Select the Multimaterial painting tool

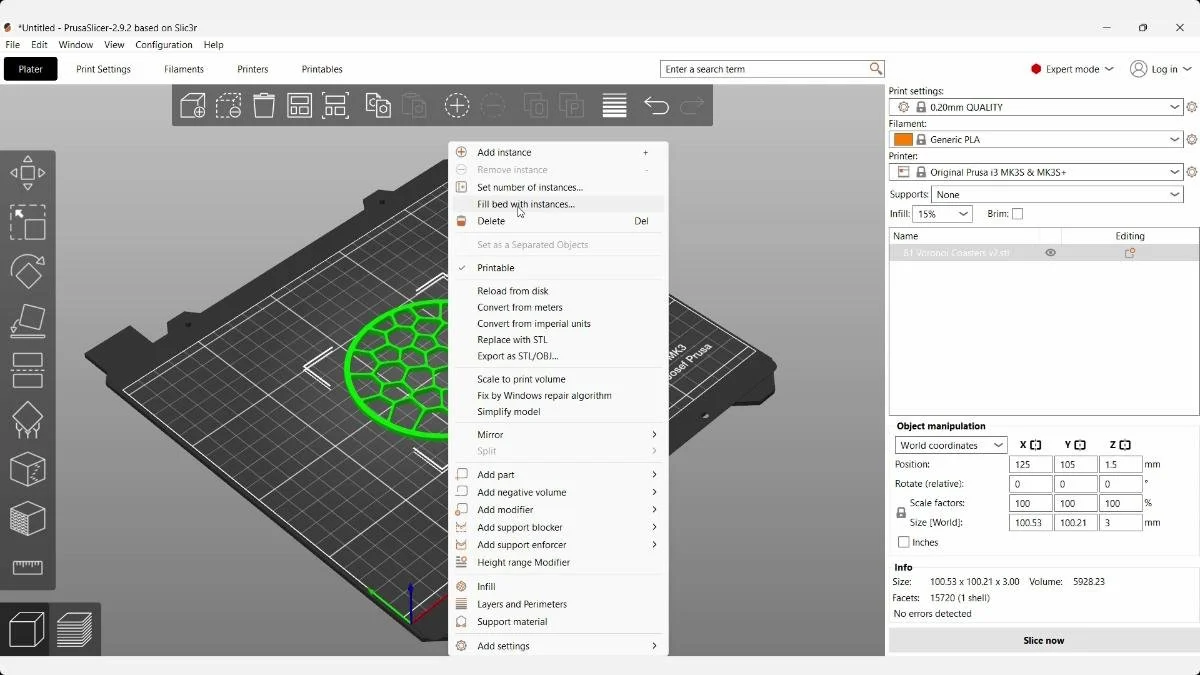[27, 518]
